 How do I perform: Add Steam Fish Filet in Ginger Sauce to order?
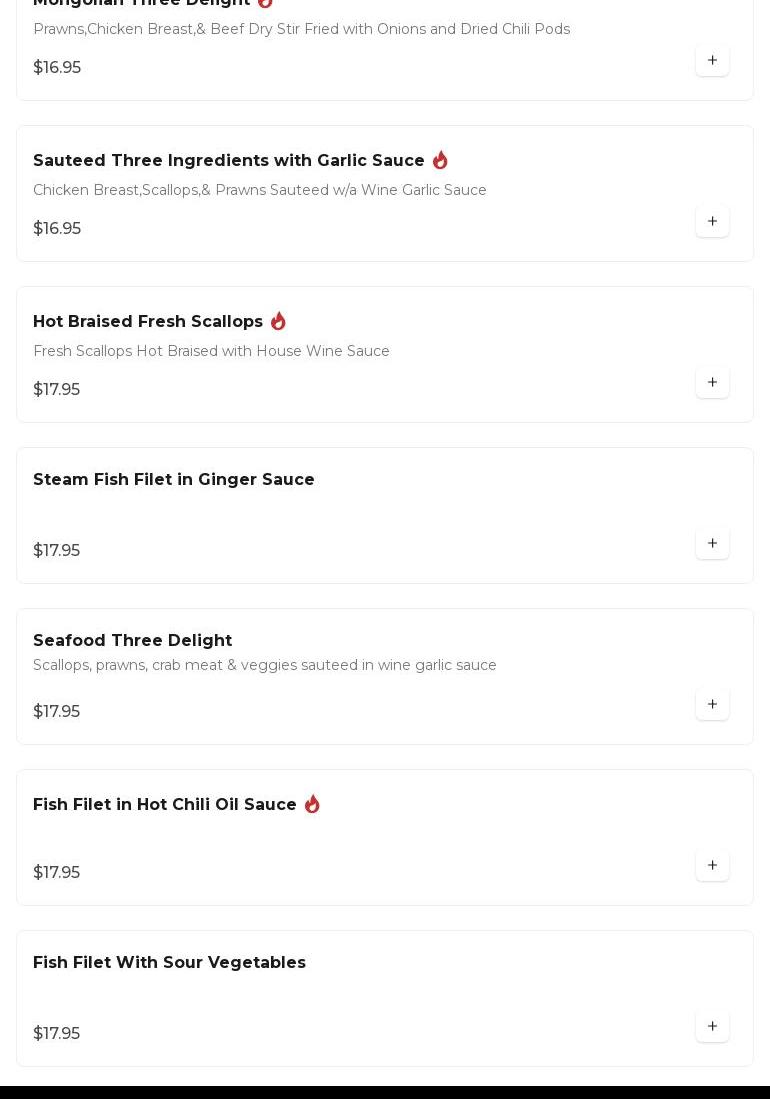point(712,543)
